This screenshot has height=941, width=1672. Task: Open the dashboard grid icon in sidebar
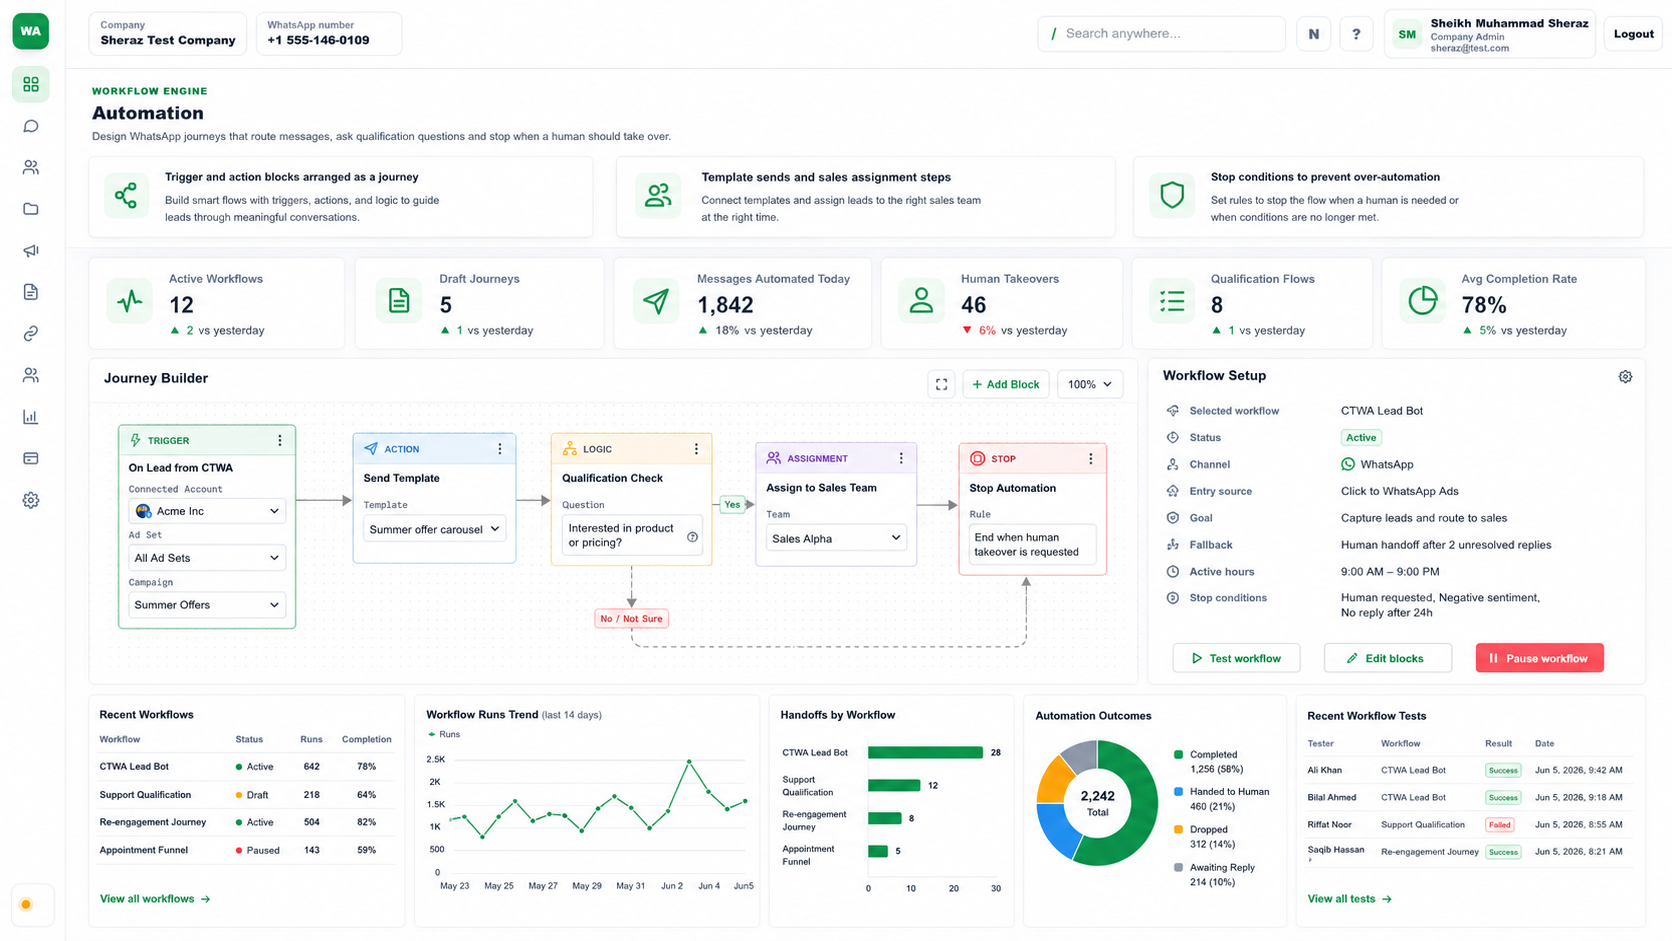point(31,85)
